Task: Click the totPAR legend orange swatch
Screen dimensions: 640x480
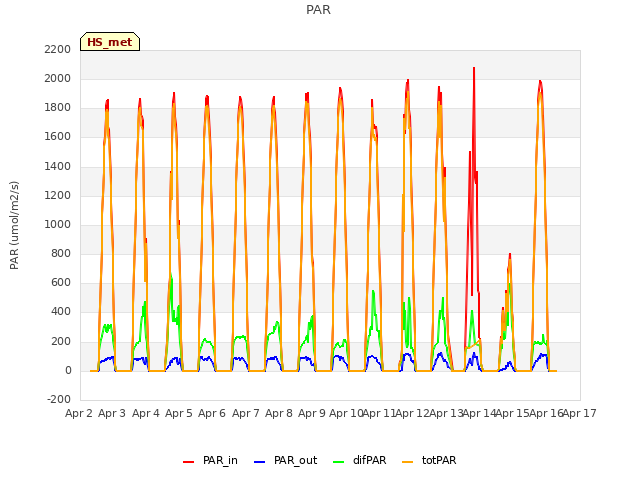Action: [407, 461]
